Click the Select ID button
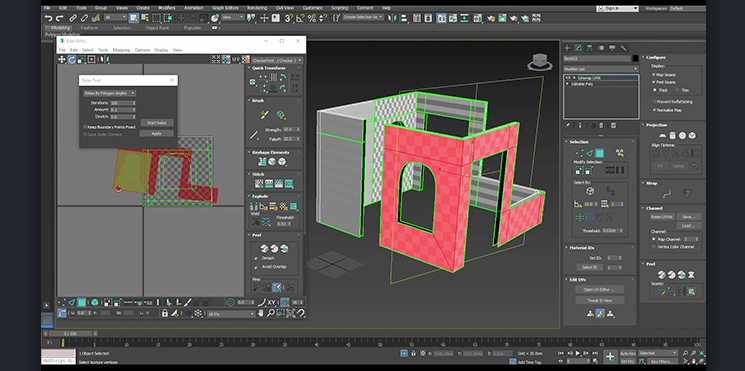 click(589, 267)
